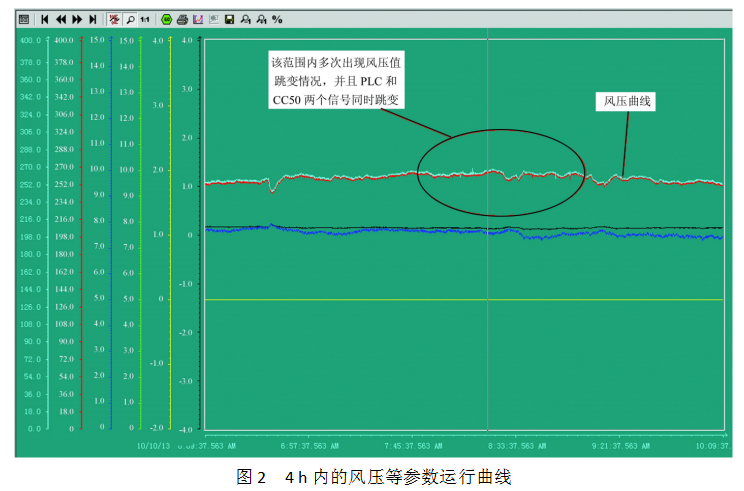Image resolution: width=744 pixels, height=491 pixels.
Task: Reset view with the 1:1 button
Action: pos(145,19)
